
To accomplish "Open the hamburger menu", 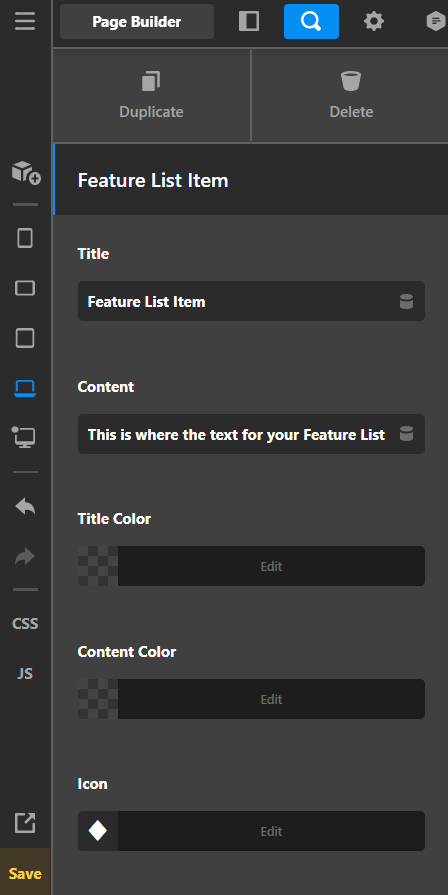I will pyautogui.click(x=25, y=22).
